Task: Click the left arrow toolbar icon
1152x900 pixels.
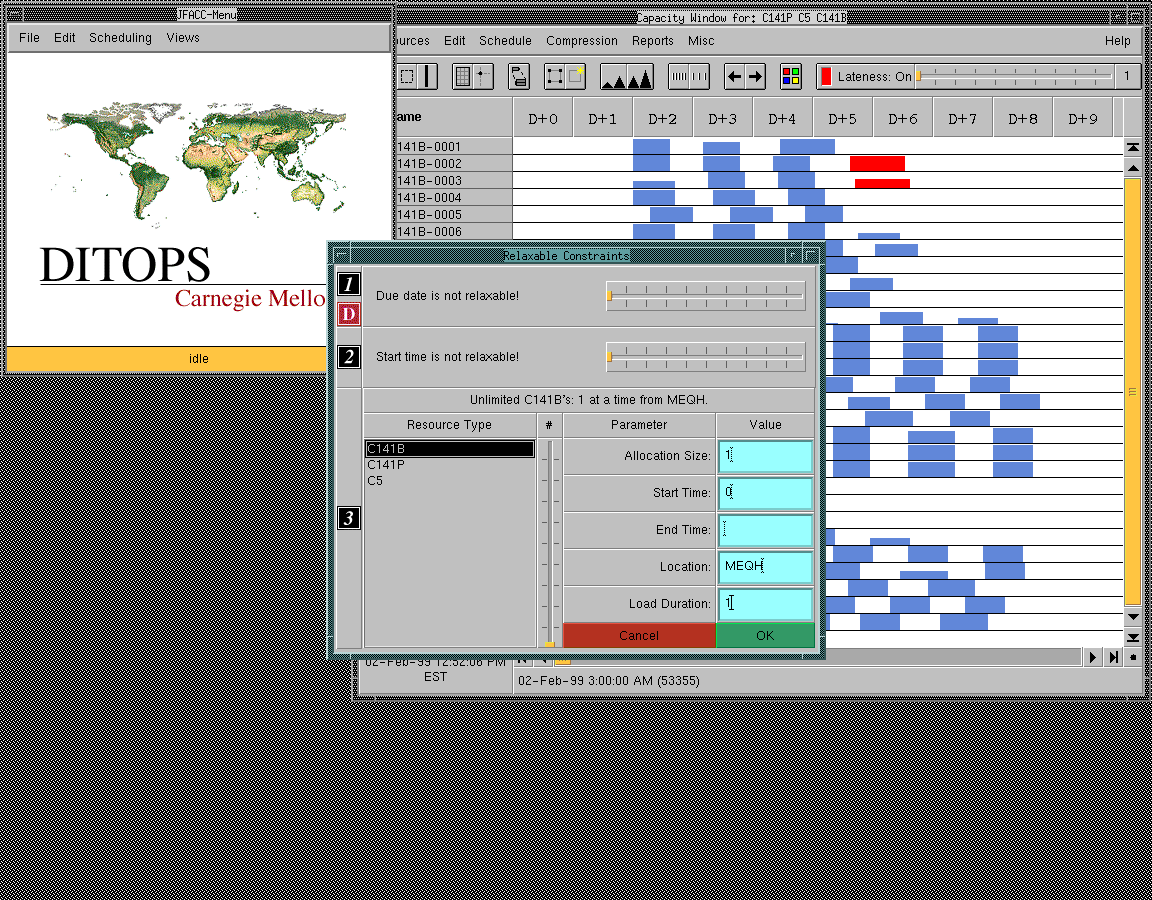Action: click(x=734, y=77)
